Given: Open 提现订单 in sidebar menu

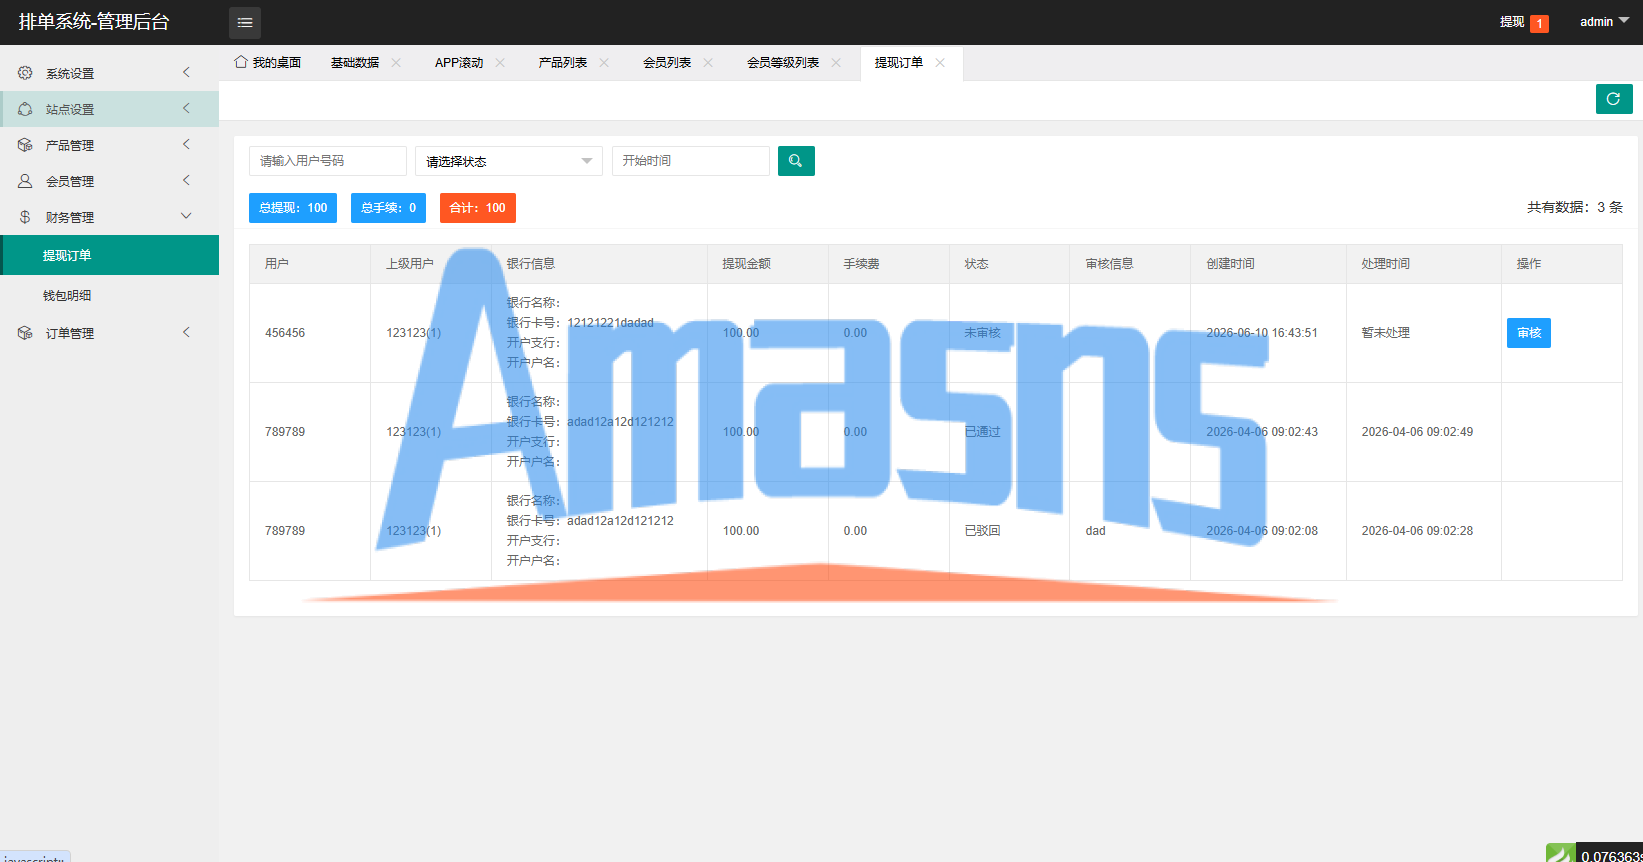Looking at the screenshot, I should tap(110, 255).
